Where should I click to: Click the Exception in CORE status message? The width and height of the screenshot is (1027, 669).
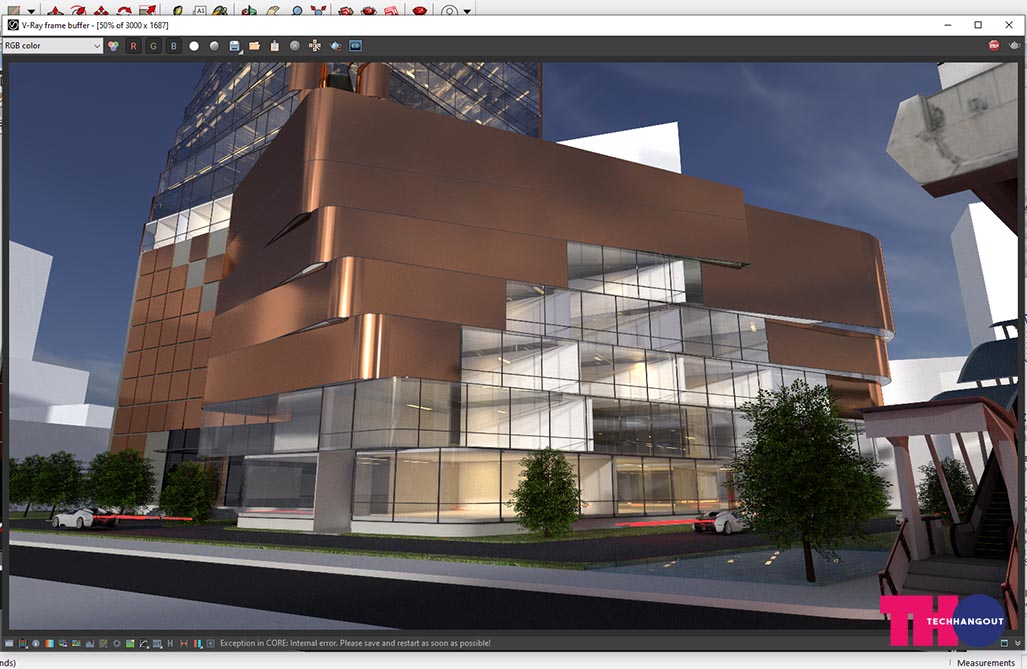click(x=355, y=643)
